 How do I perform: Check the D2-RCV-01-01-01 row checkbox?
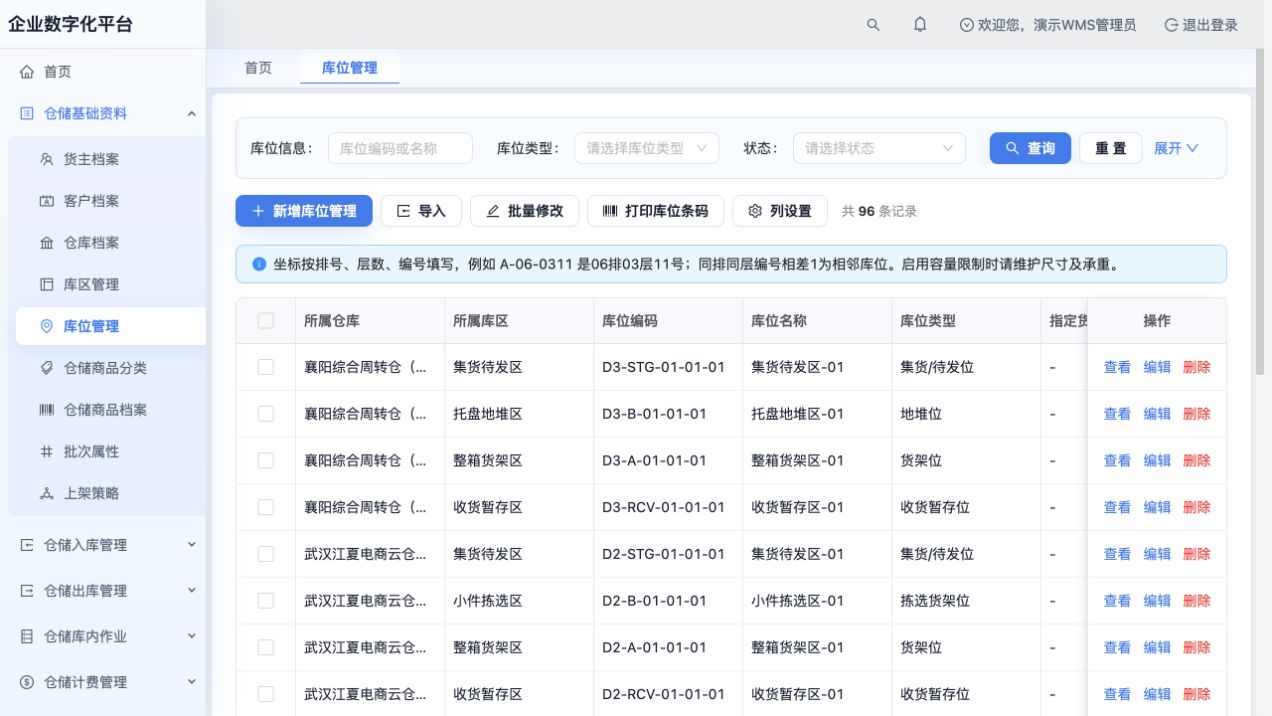click(x=265, y=694)
